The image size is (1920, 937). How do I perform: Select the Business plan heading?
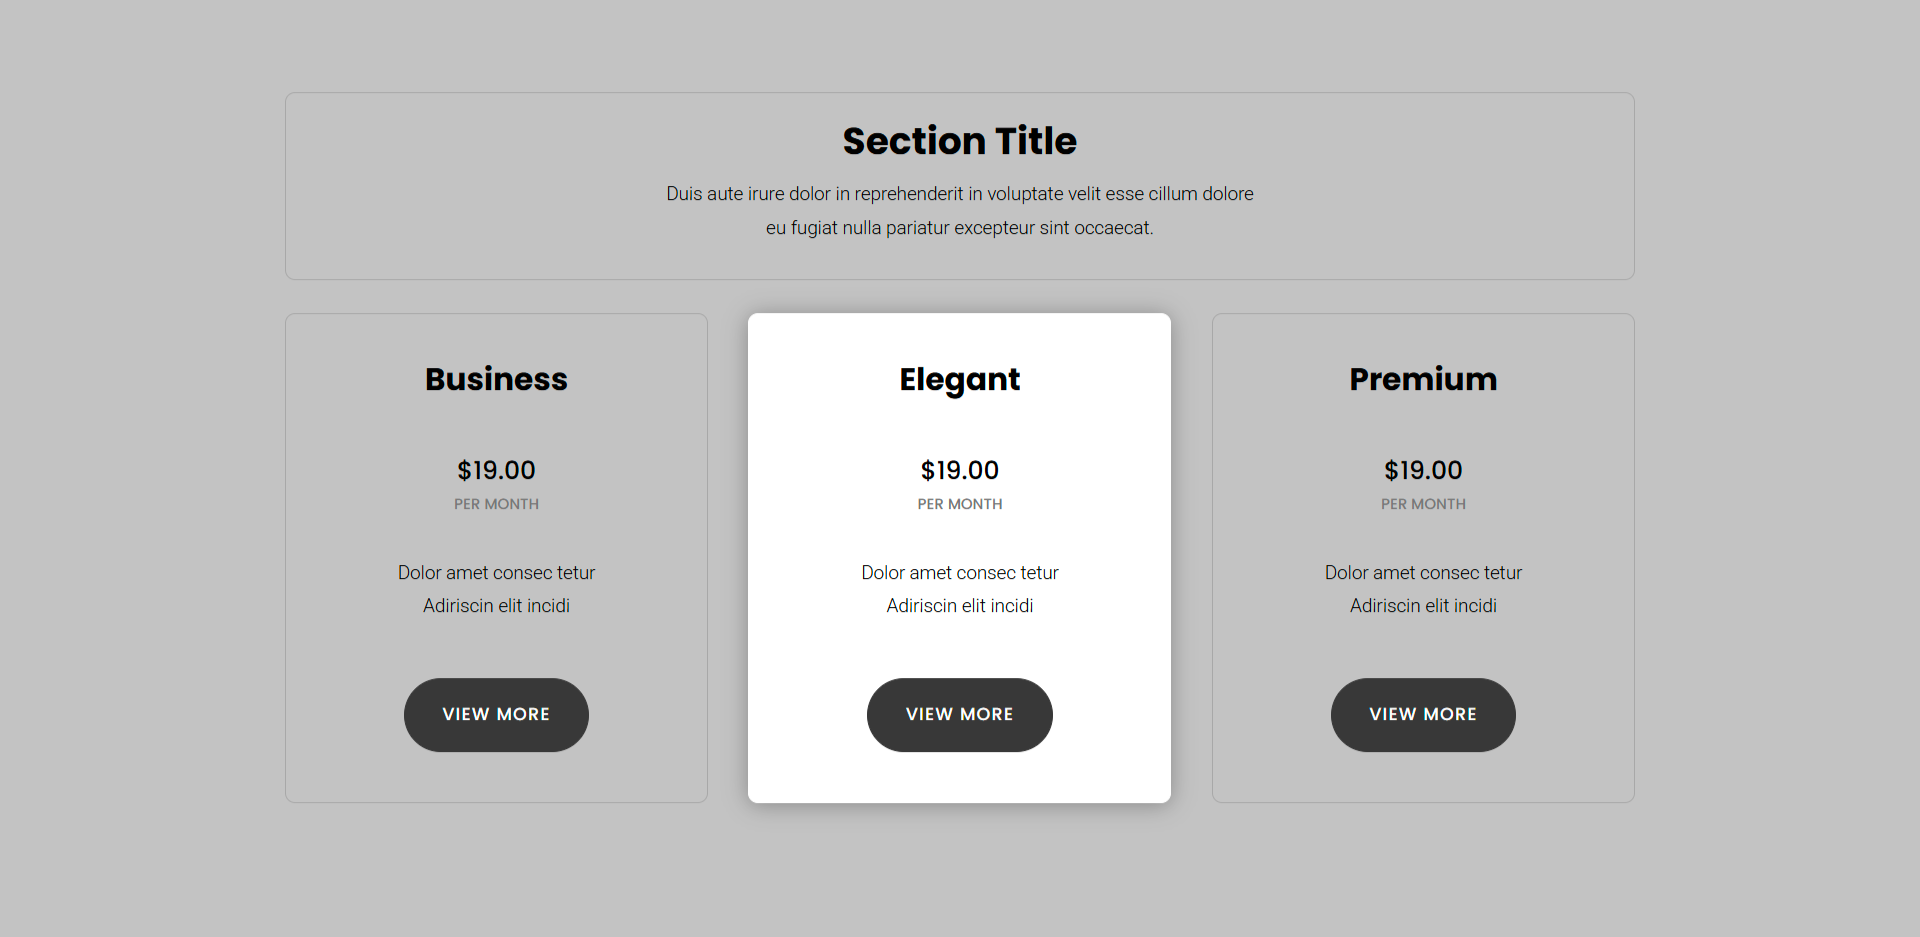coord(496,379)
